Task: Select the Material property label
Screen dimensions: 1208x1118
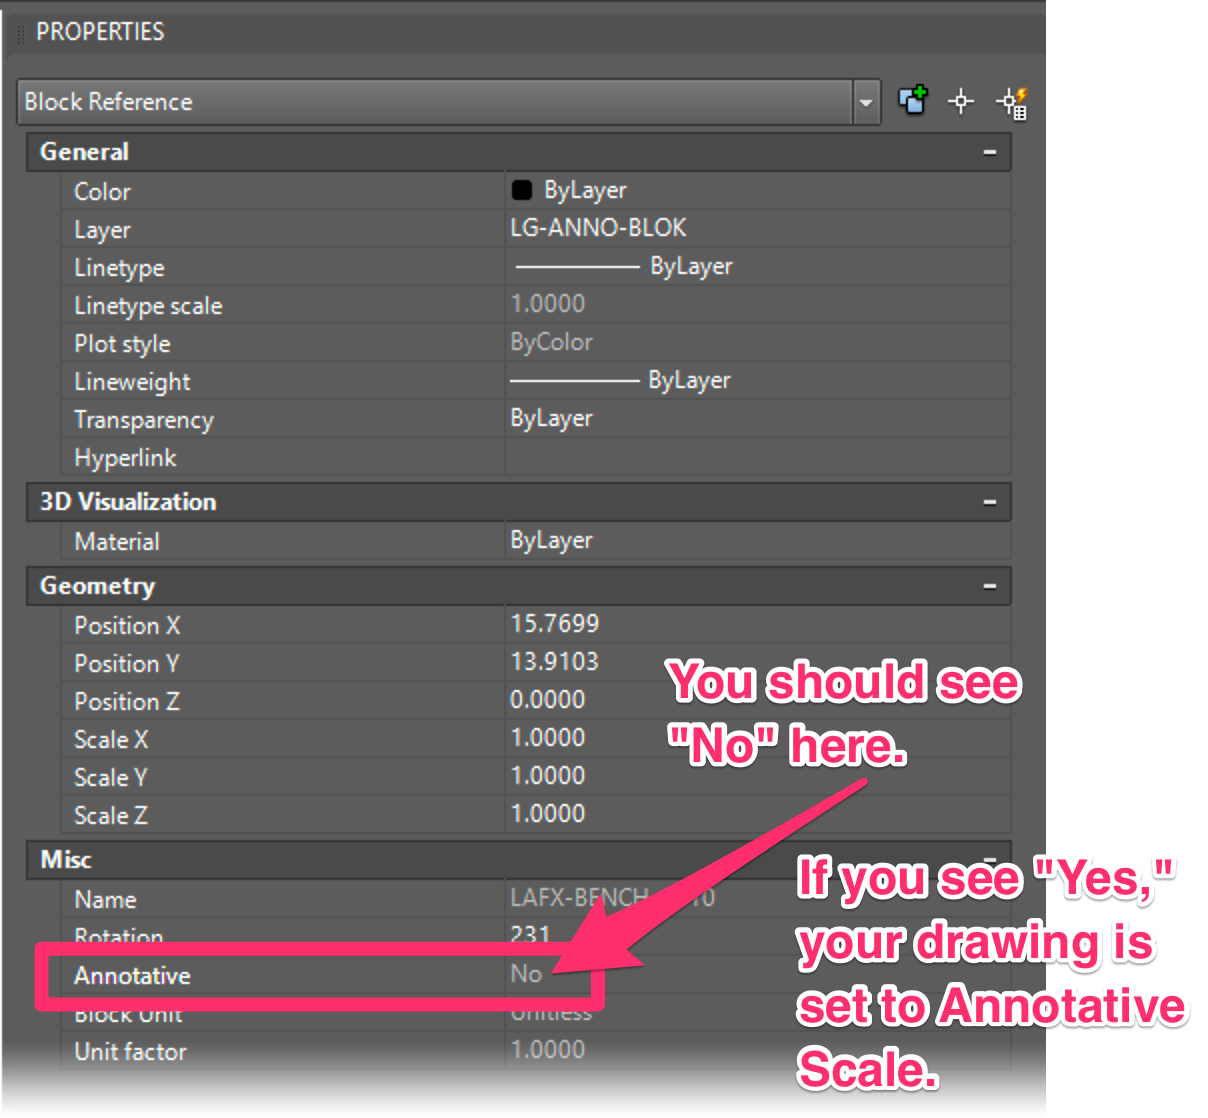Action: click(116, 542)
